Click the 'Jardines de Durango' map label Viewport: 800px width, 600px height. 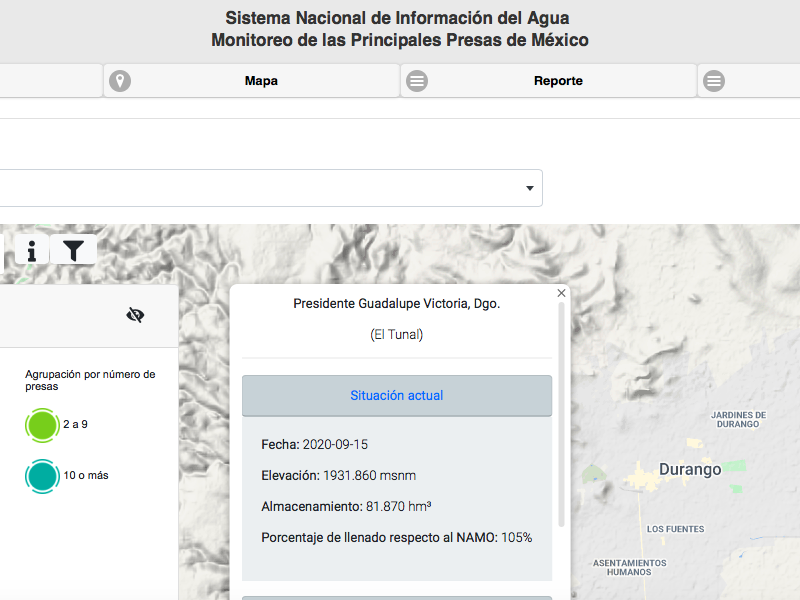[738, 419]
